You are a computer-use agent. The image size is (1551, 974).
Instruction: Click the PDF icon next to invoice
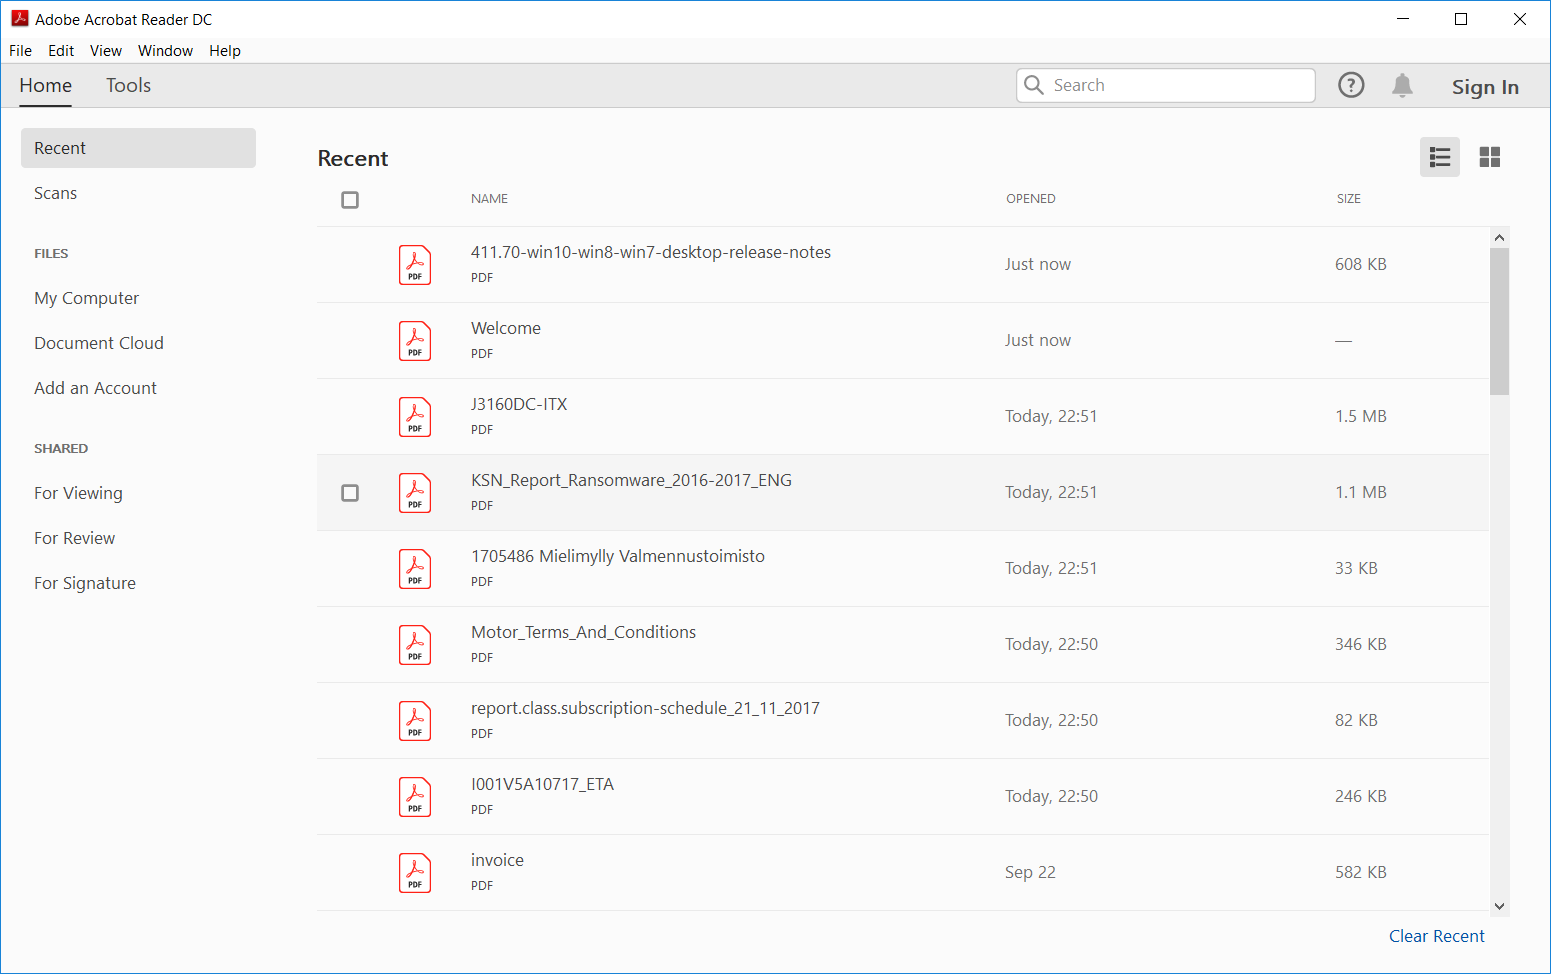pyautogui.click(x=414, y=872)
